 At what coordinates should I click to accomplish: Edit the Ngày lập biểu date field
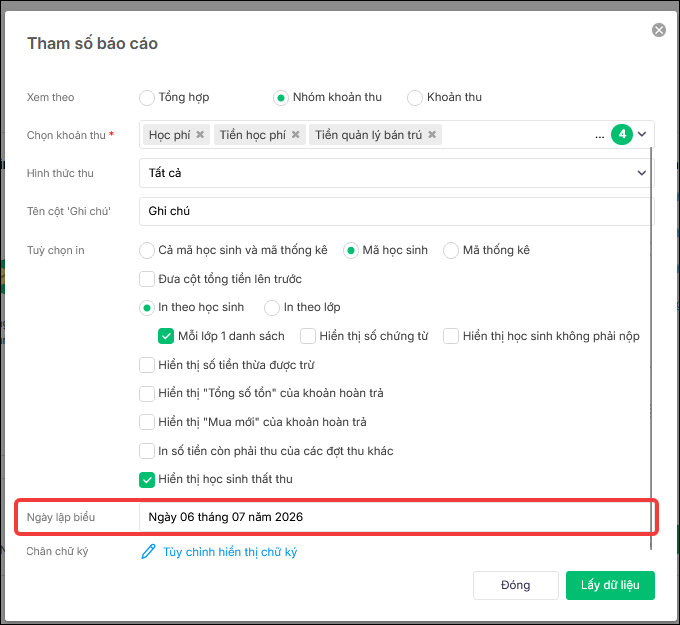(395, 517)
